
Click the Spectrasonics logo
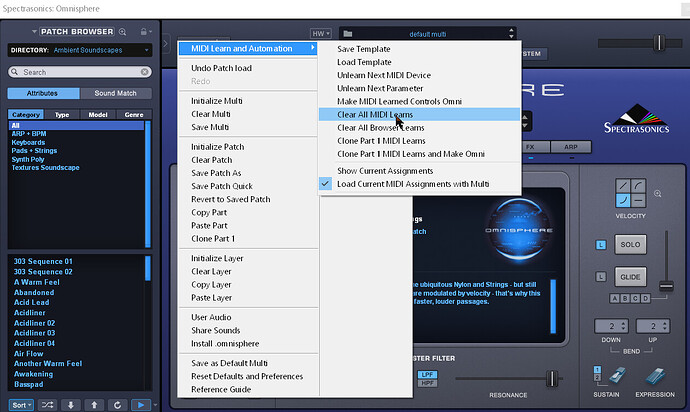(636, 119)
